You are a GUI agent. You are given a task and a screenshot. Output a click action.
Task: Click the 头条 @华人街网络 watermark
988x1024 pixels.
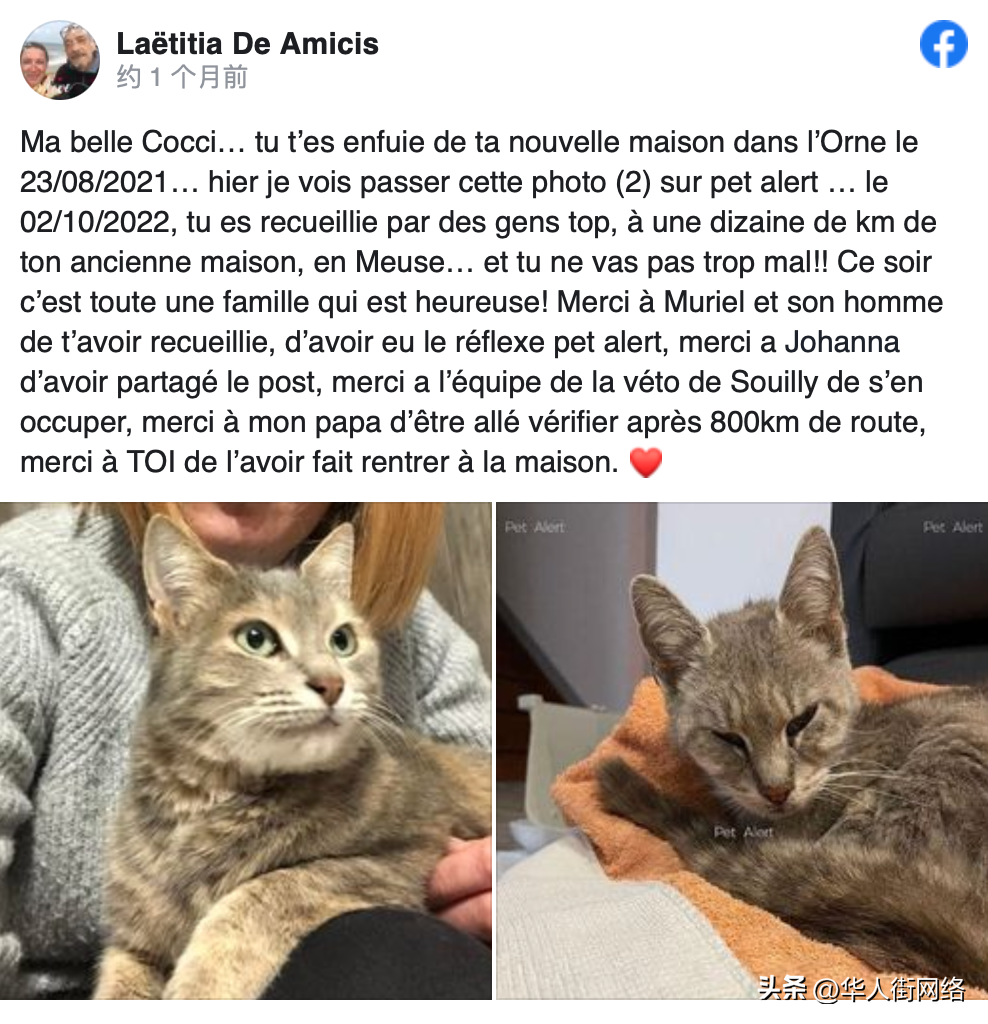point(862,989)
